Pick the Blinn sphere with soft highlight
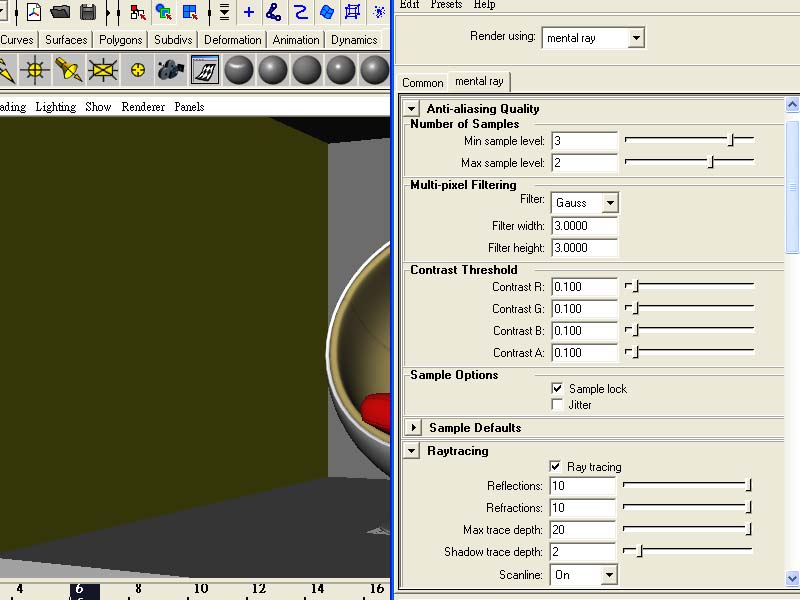This screenshot has height=600, width=800. pos(273,70)
